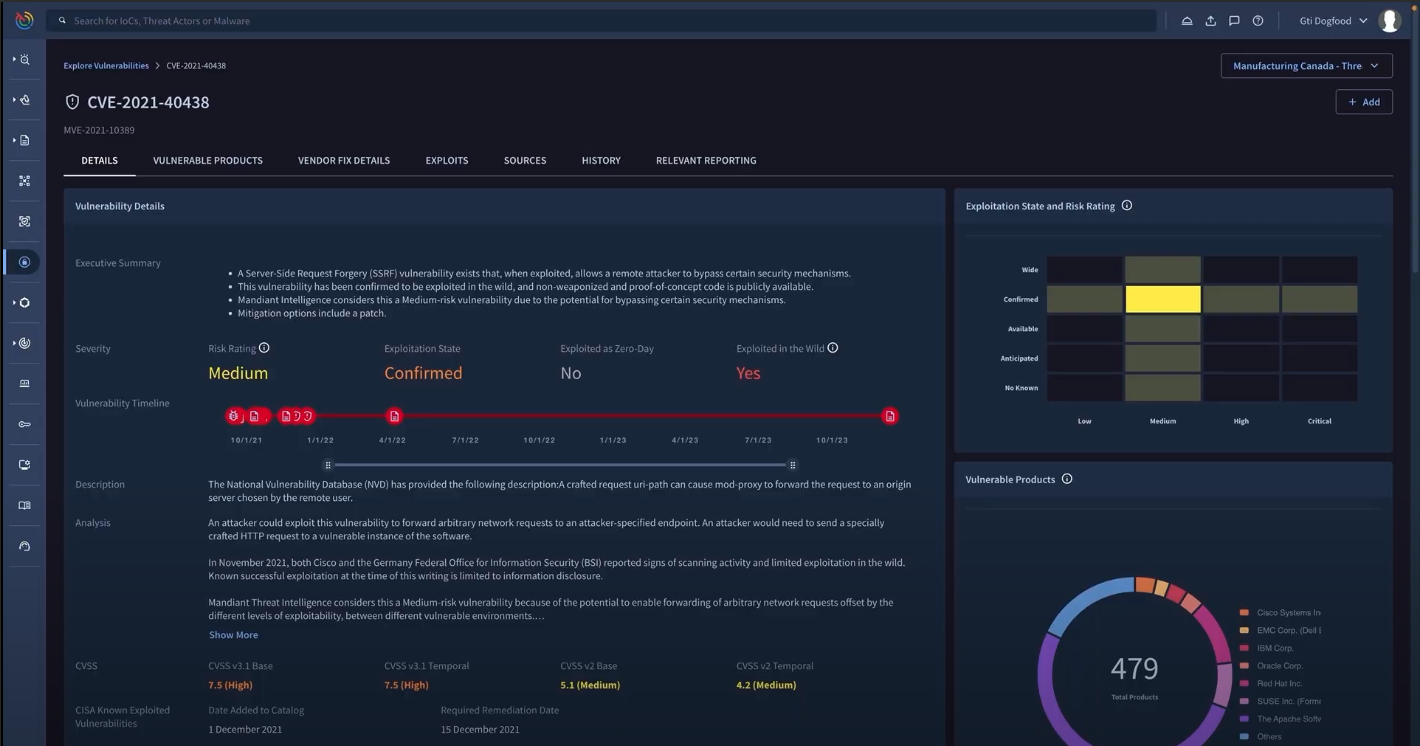Open the Manufacturing Canada - Thre dropdown
The image size is (1420, 746).
[x=1306, y=65]
